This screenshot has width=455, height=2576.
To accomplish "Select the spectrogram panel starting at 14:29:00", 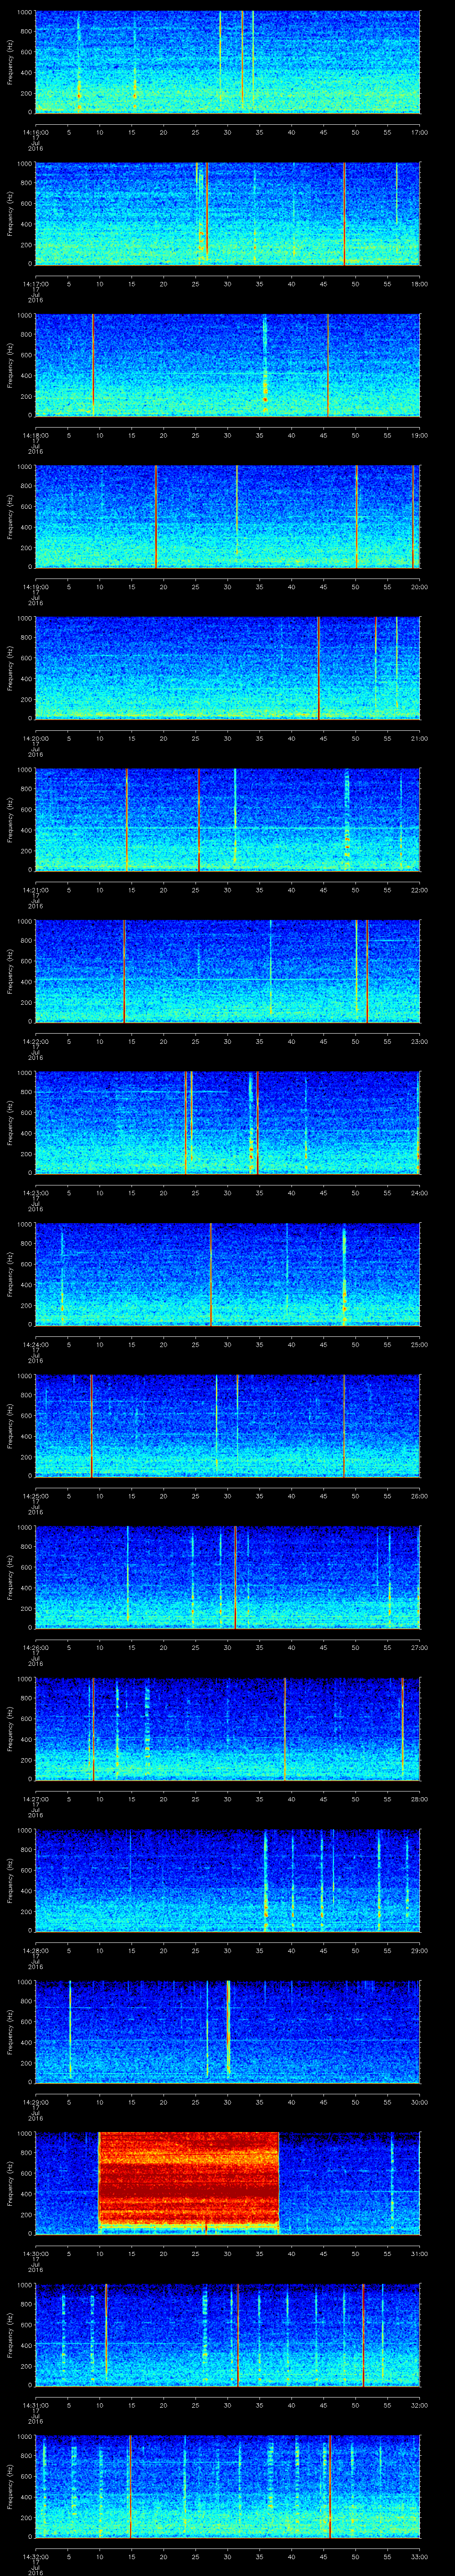I will (x=227, y=2032).
